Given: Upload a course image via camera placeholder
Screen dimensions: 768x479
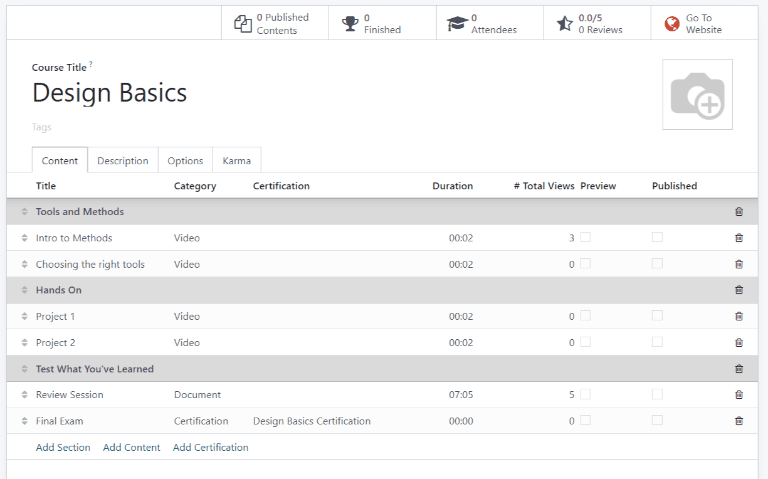Looking at the screenshot, I should coord(697,95).
